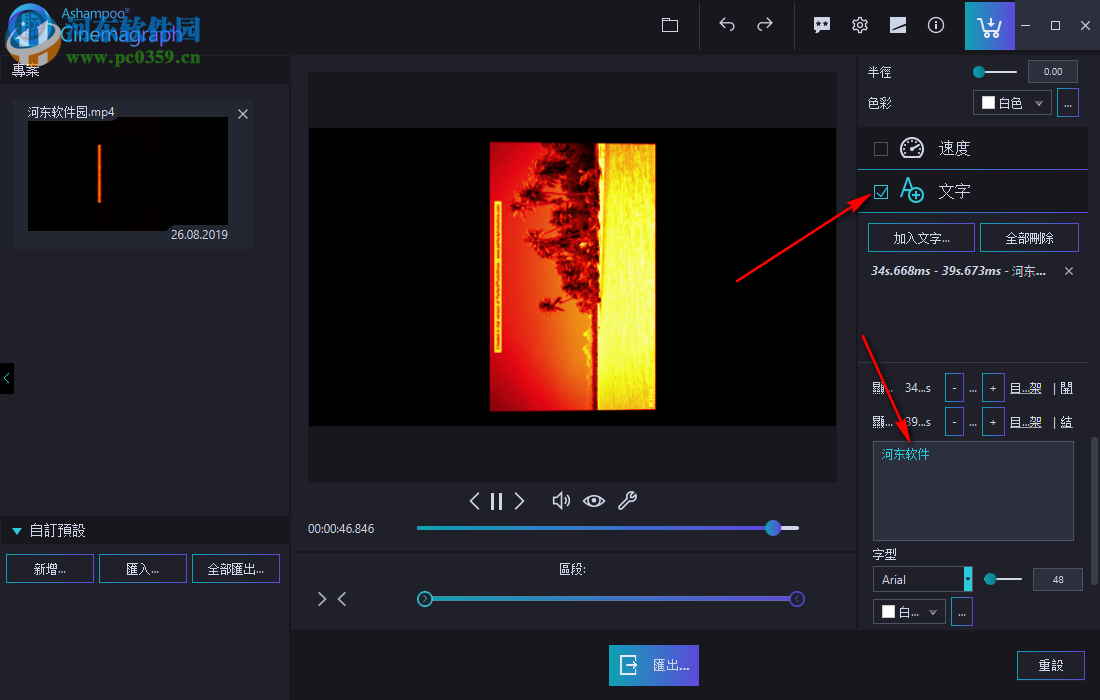Viewport: 1100px width, 700px height.
Task: Redo the last action
Action: pos(762,25)
